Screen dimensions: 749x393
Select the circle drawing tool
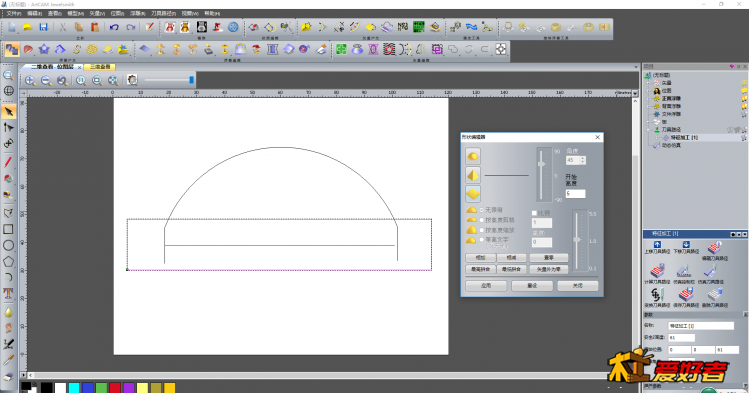pos(8,245)
